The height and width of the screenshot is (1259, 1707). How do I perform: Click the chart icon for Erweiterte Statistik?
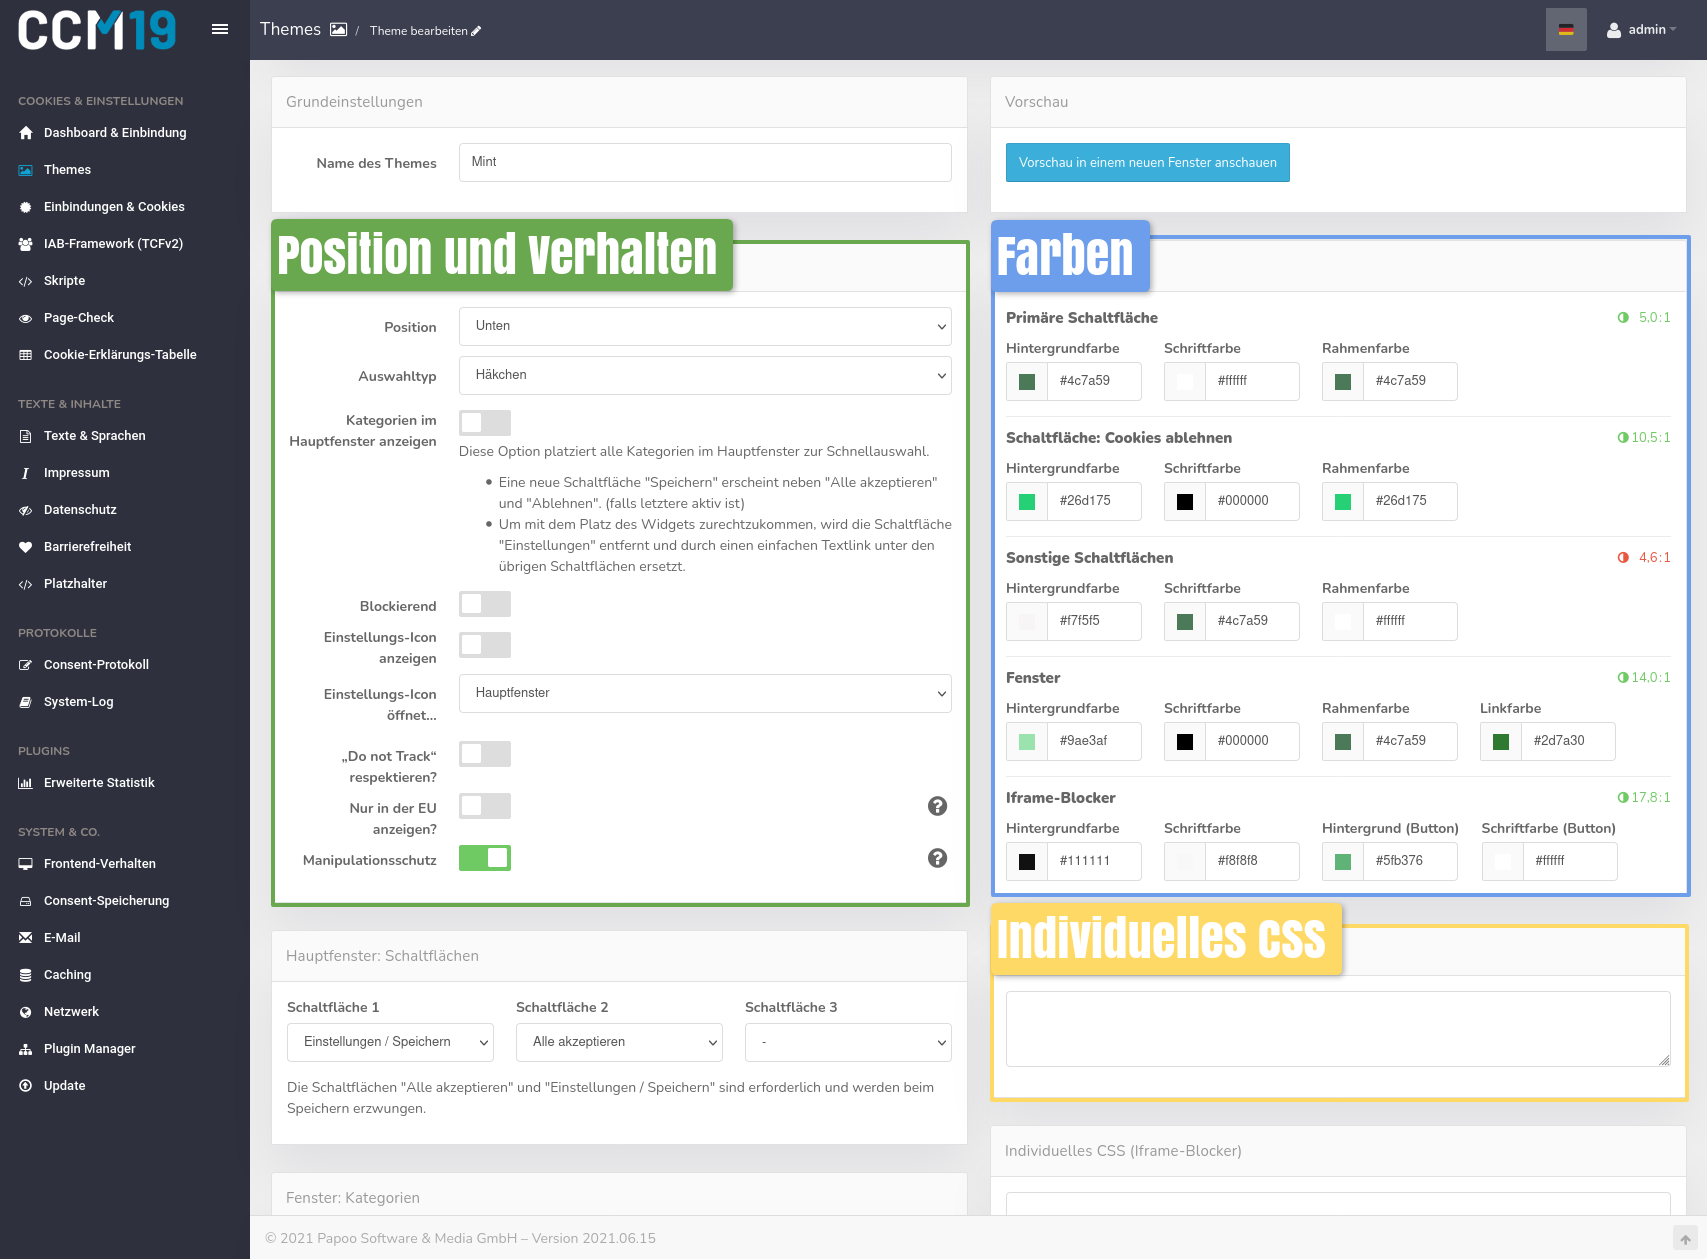[26, 783]
